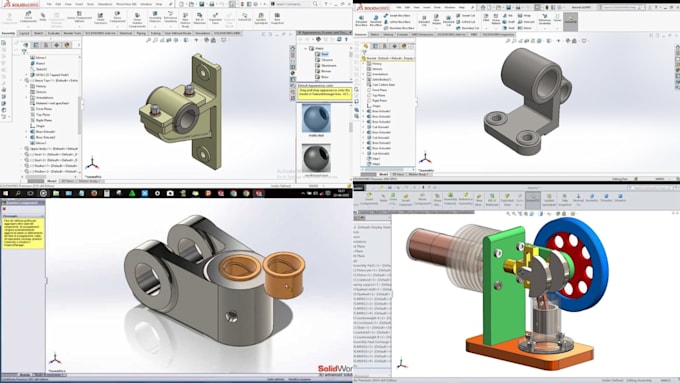Click New Motion Study in bearing assembly ribbon
This screenshot has height=383, width=680.
pyautogui.click(x=185, y=20)
